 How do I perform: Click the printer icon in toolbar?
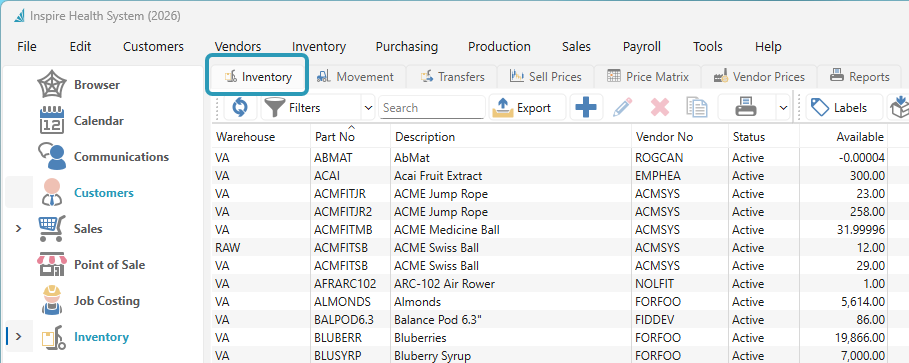pyautogui.click(x=747, y=107)
